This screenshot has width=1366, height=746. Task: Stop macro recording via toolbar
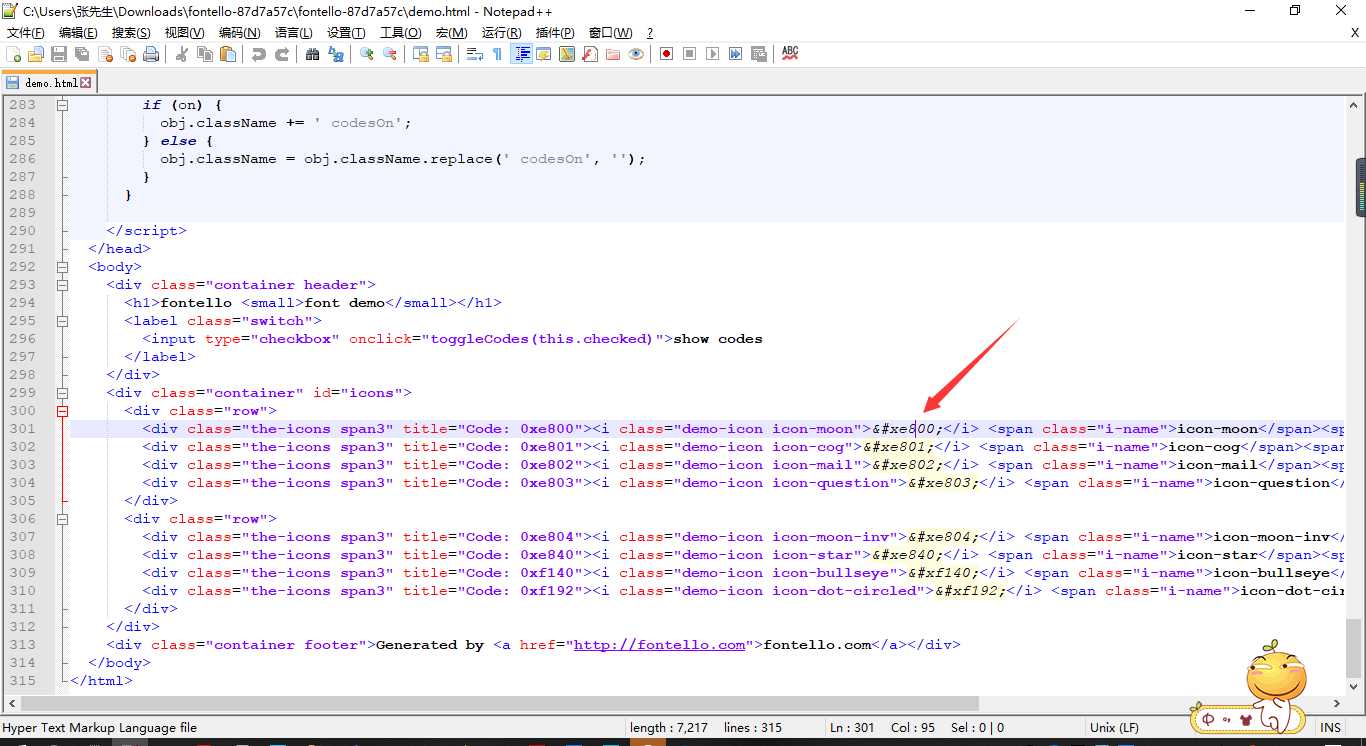coord(690,54)
